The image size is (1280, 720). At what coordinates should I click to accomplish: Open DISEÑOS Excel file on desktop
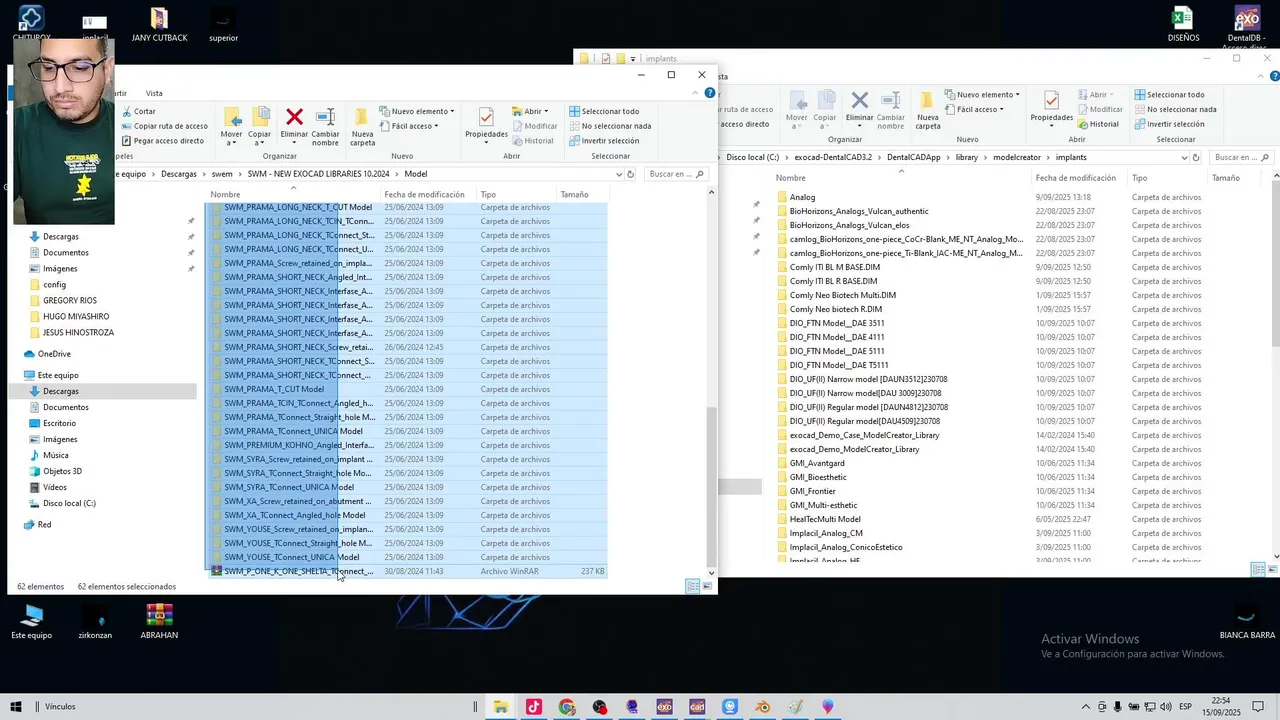coord(1183,25)
